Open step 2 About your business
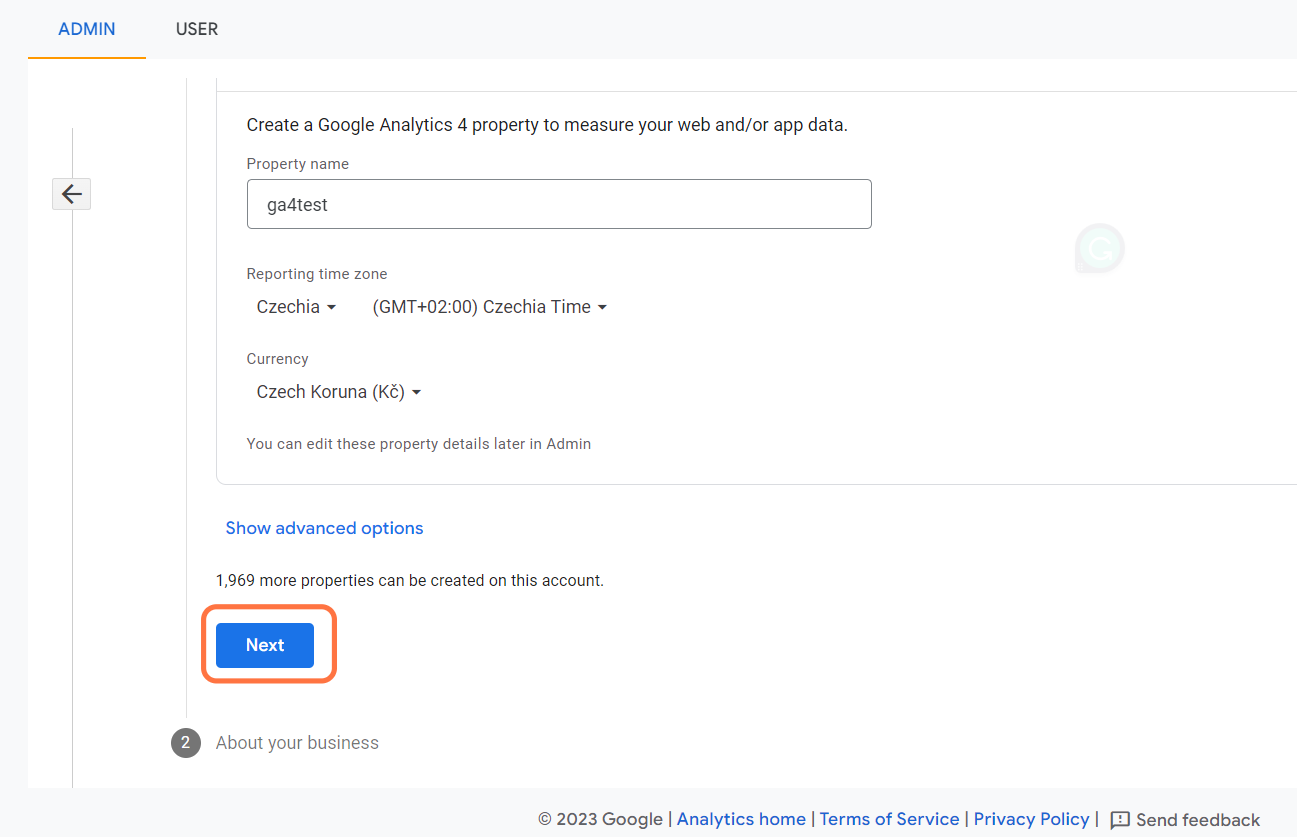 tap(297, 743)
